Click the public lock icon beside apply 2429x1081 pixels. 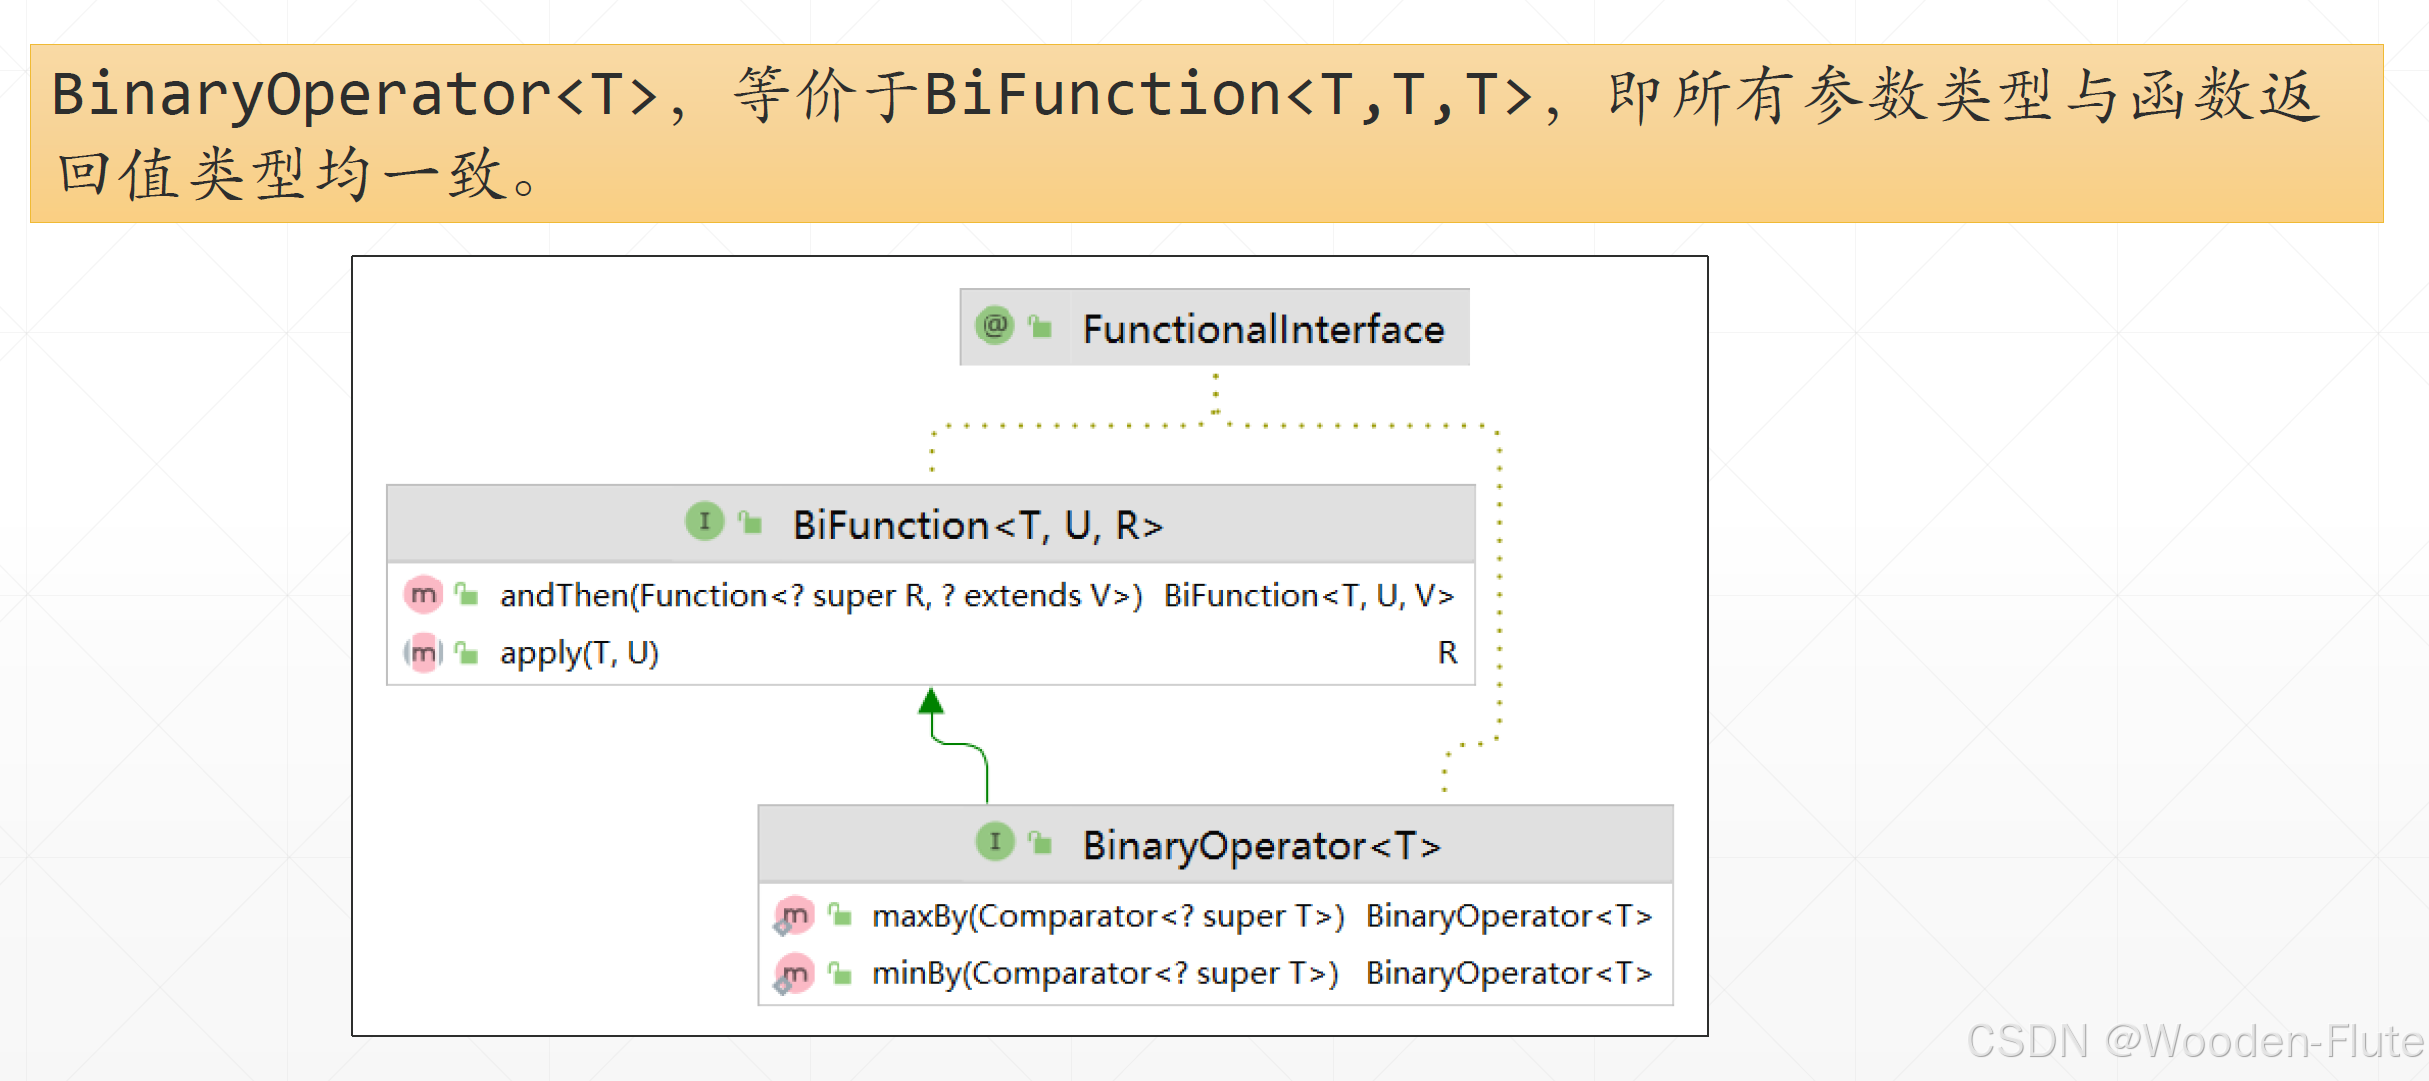click(x=466, y=653)
